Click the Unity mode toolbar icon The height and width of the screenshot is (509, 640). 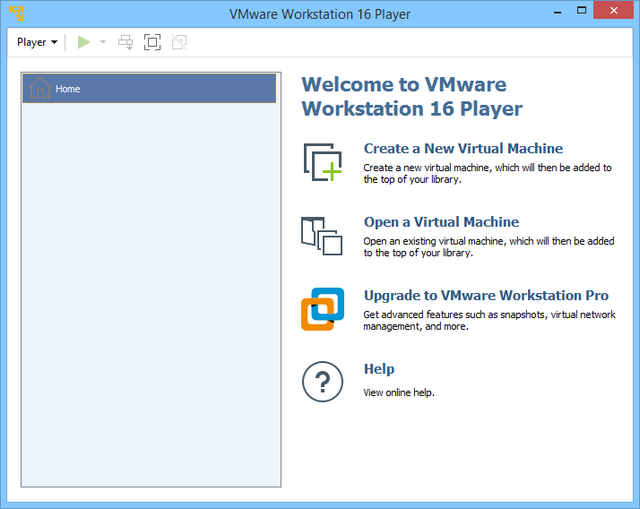(x=179, y=42)
